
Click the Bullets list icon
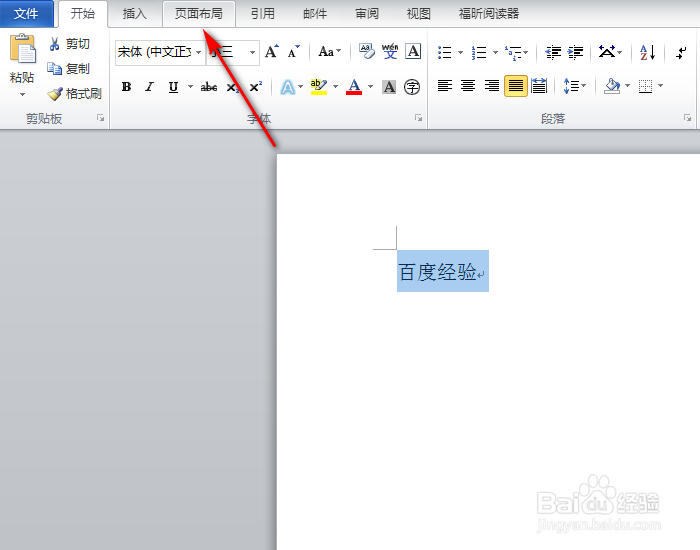click(445, 52)
